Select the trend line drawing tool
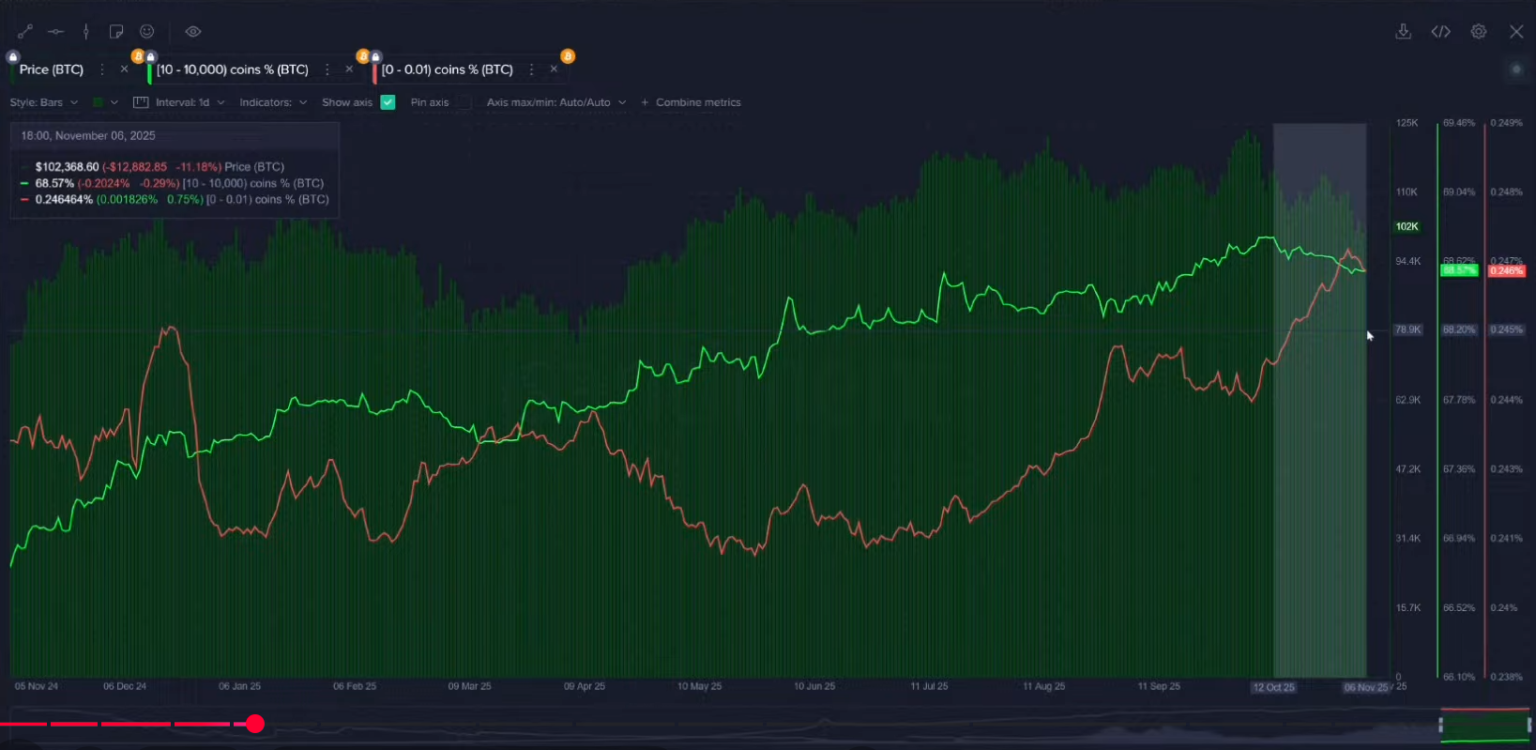Screen dimensions: 1536x750 click(x=25, y=31)
